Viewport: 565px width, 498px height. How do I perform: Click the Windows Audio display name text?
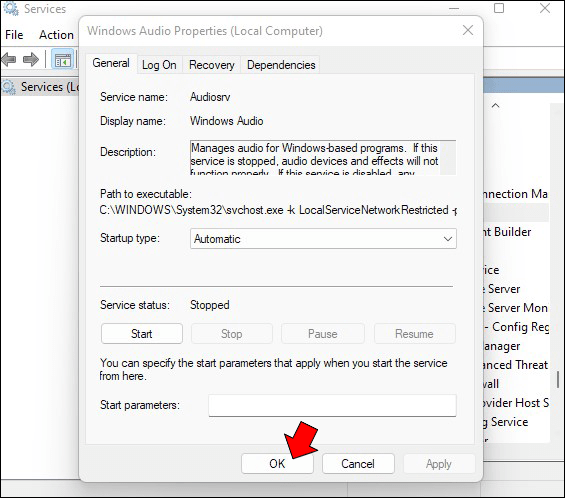pos(227,121)
